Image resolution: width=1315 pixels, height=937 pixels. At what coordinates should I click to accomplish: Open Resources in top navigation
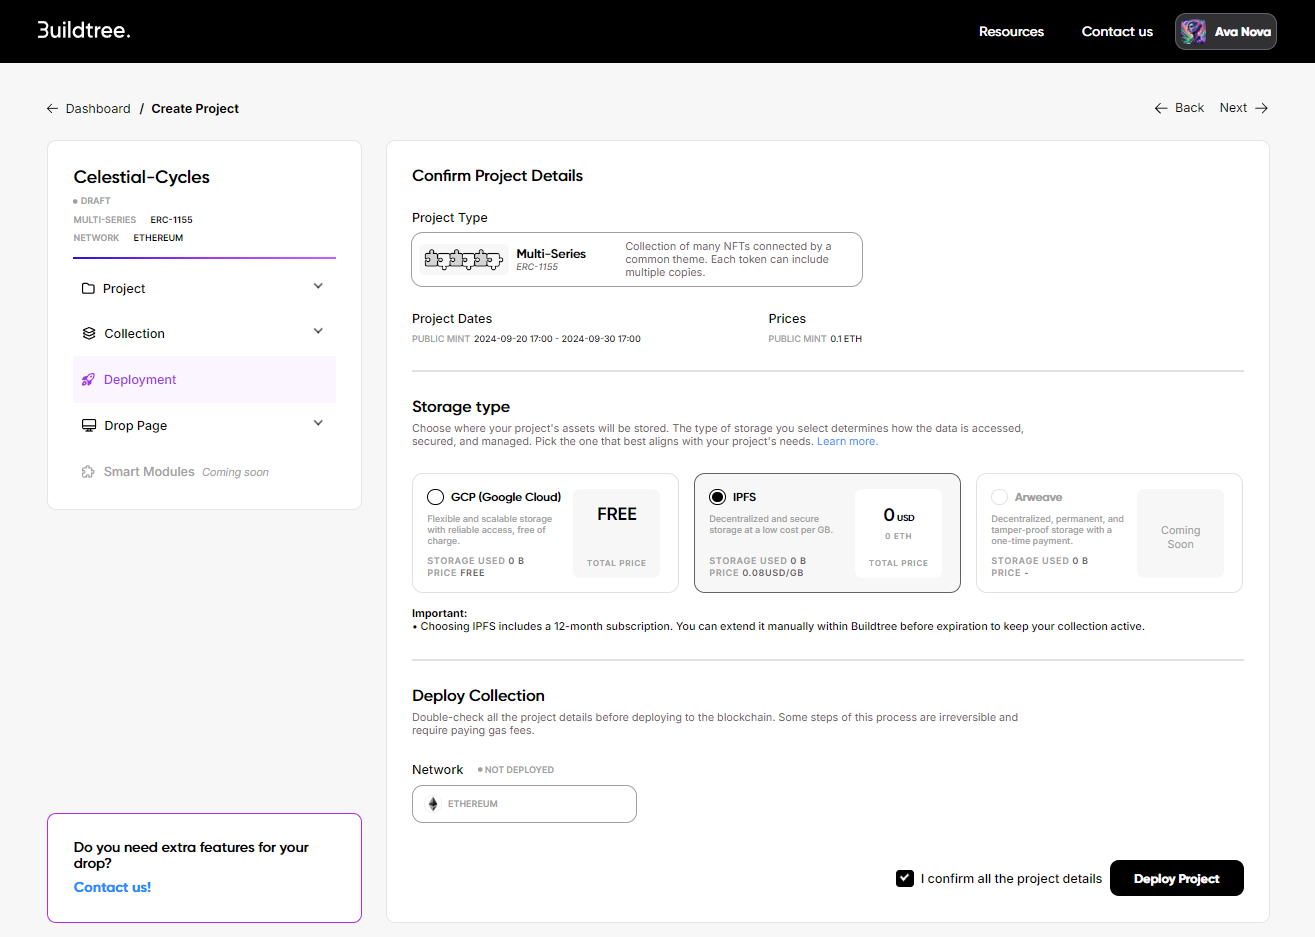click(x=1011, y=32)
